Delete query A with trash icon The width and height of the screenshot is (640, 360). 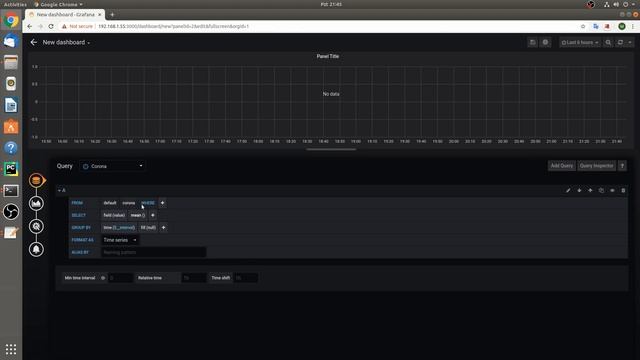623,190
